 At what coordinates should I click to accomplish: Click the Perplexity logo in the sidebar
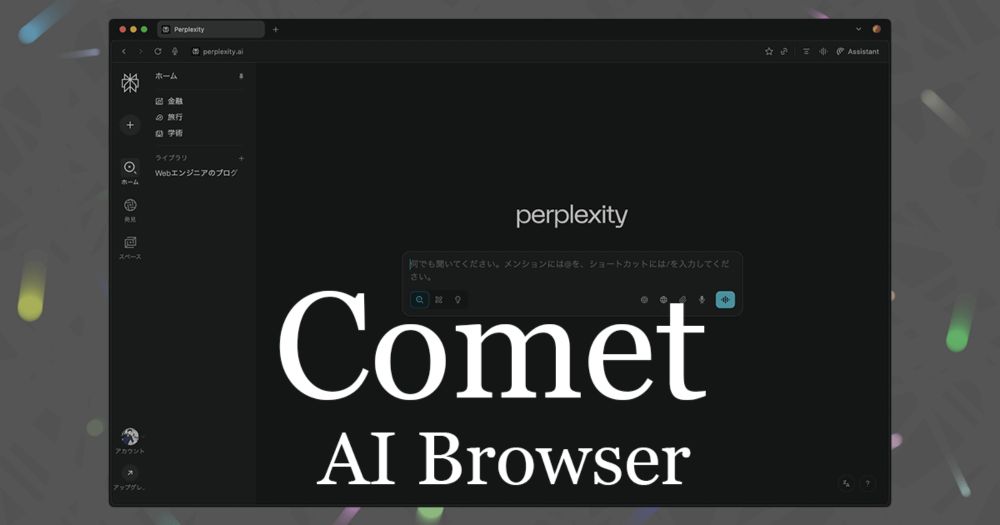click(130, 83)
